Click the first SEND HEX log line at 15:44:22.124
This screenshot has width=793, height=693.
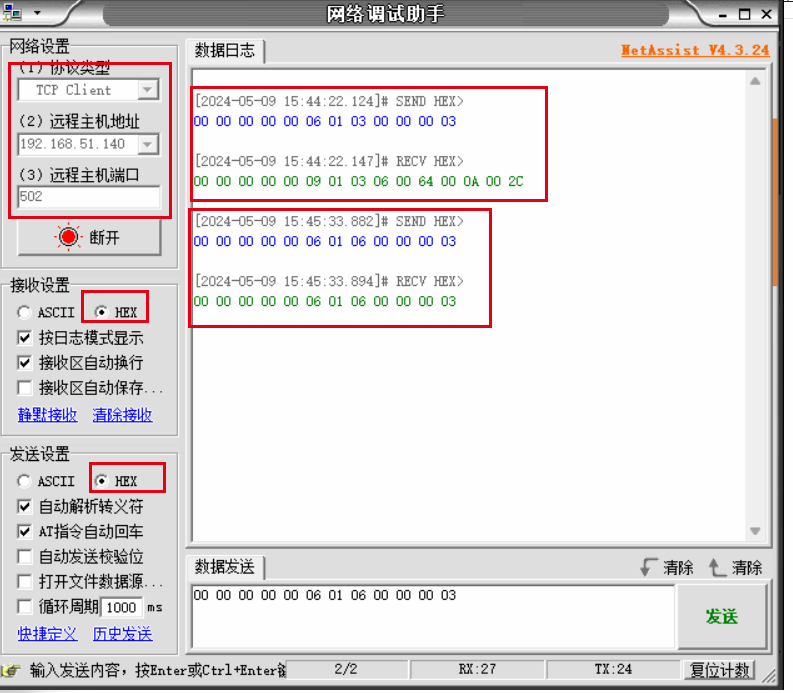[x=329, y=101]
